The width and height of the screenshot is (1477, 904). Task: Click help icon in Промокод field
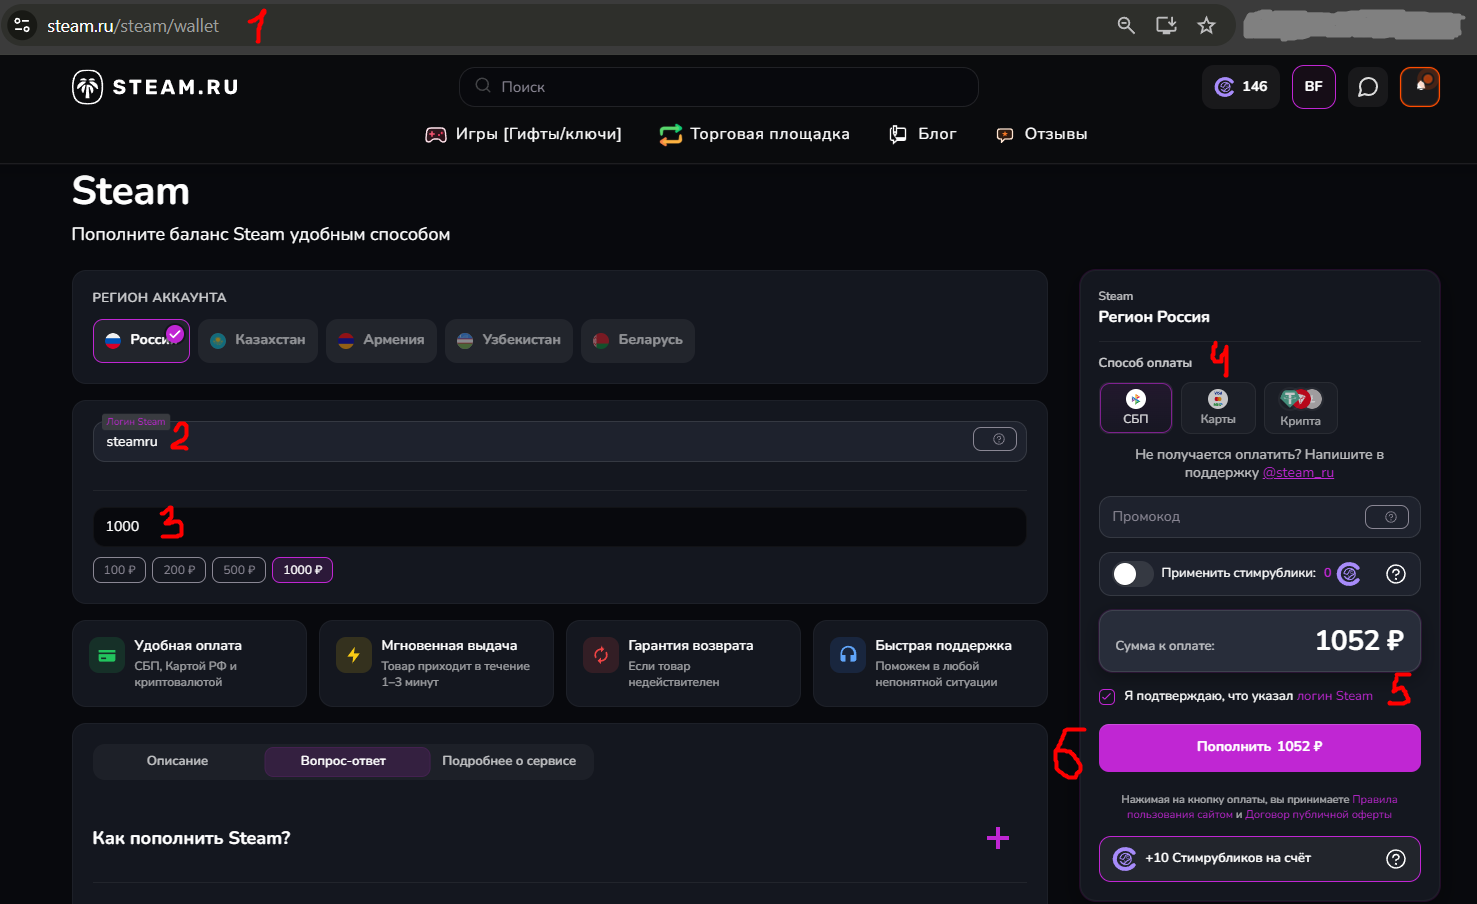pyautogui.click(x=1387, y=517)
